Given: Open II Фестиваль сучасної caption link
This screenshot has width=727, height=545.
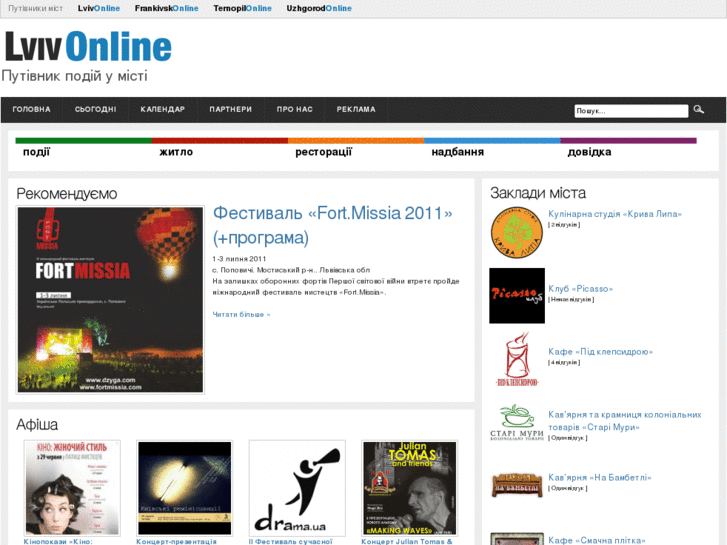Looking at the screenshot, I should [291, 541].
